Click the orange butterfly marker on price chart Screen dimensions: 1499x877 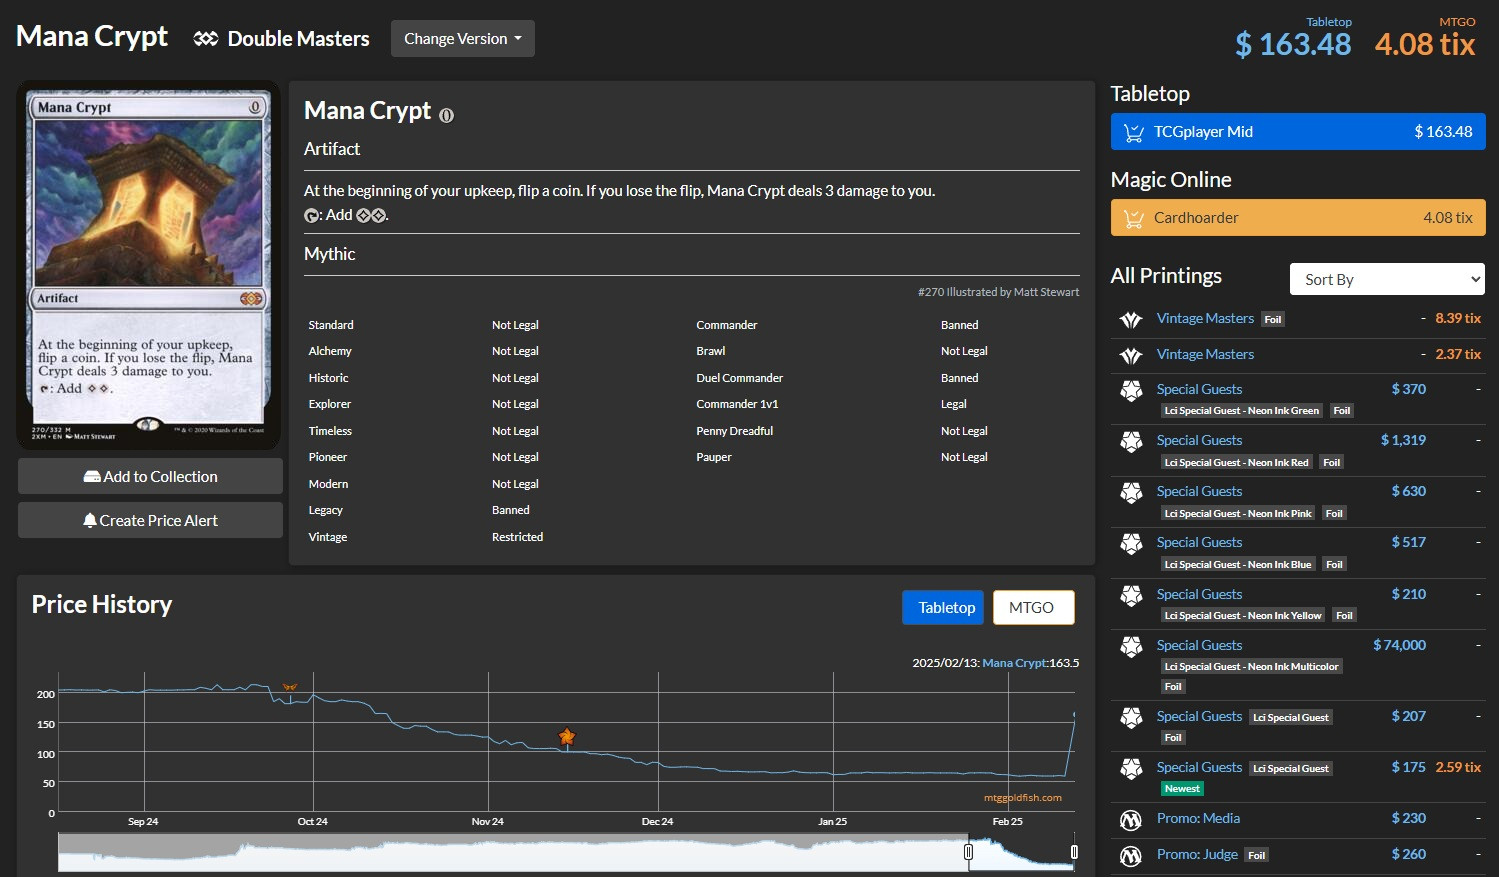[289, 687]
